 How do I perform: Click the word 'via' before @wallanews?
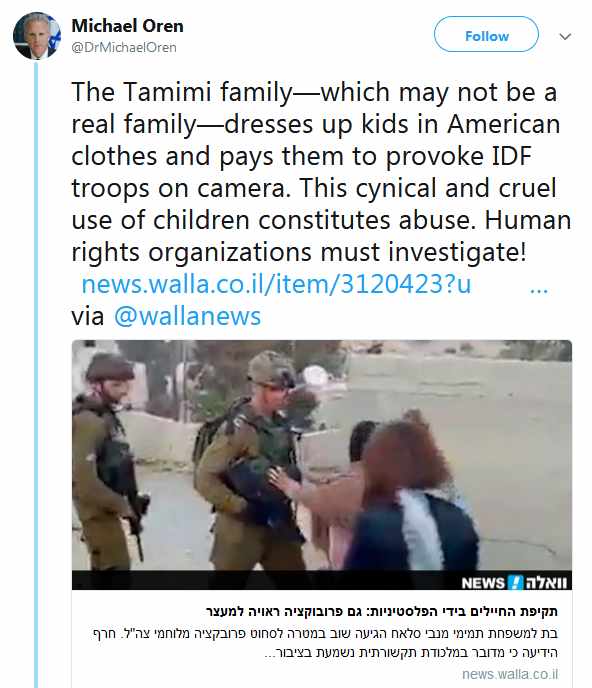click(x=88, y=316)
